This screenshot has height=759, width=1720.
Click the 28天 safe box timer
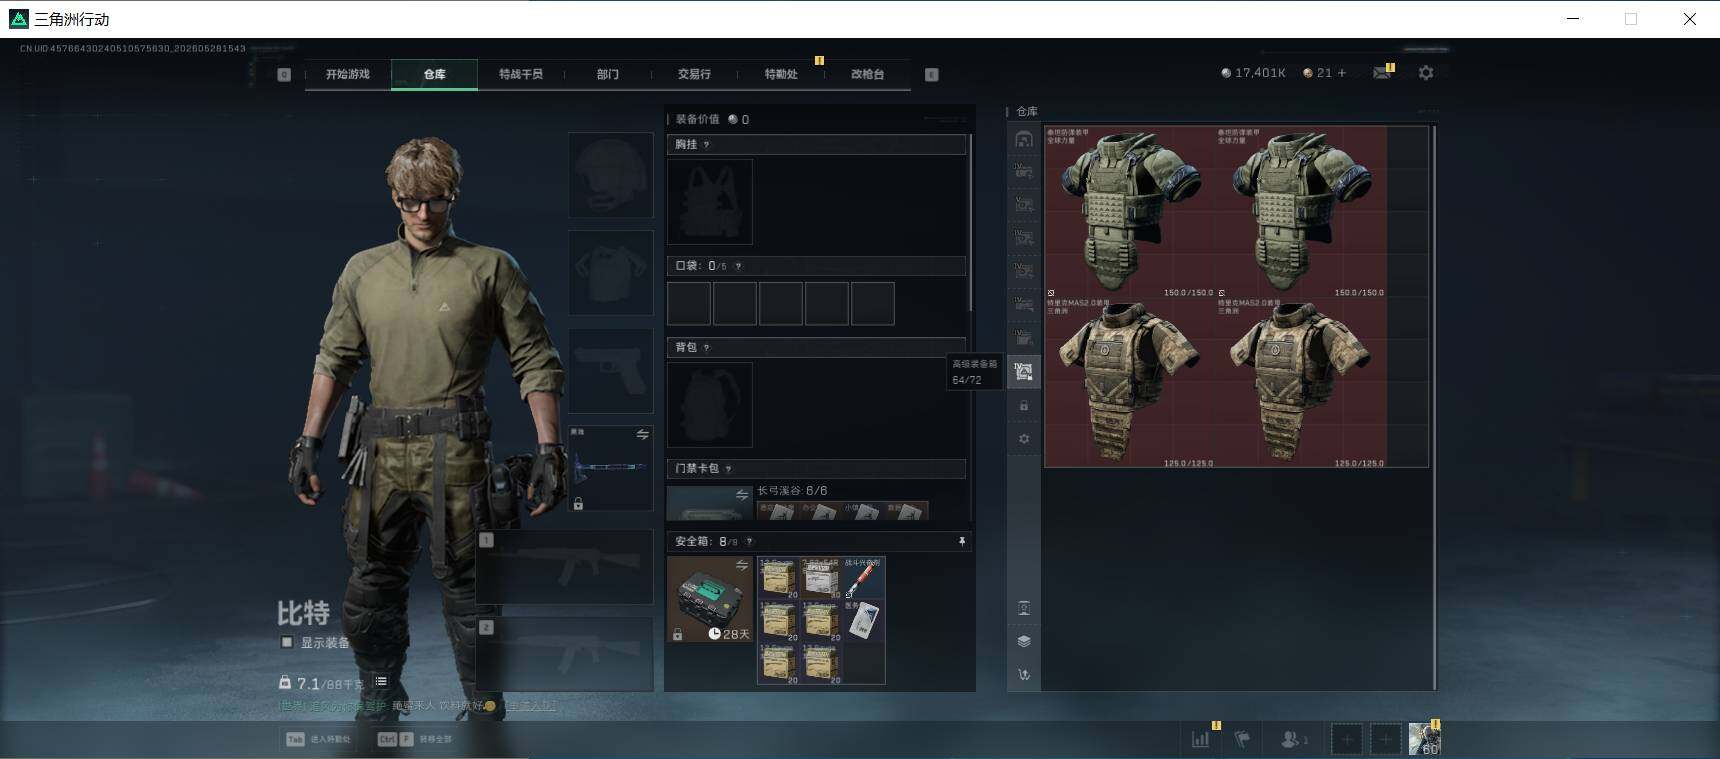point(729,634)
